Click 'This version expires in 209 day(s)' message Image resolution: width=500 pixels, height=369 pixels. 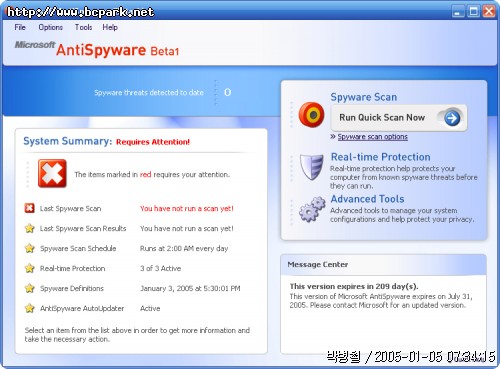tap(354, 286)
